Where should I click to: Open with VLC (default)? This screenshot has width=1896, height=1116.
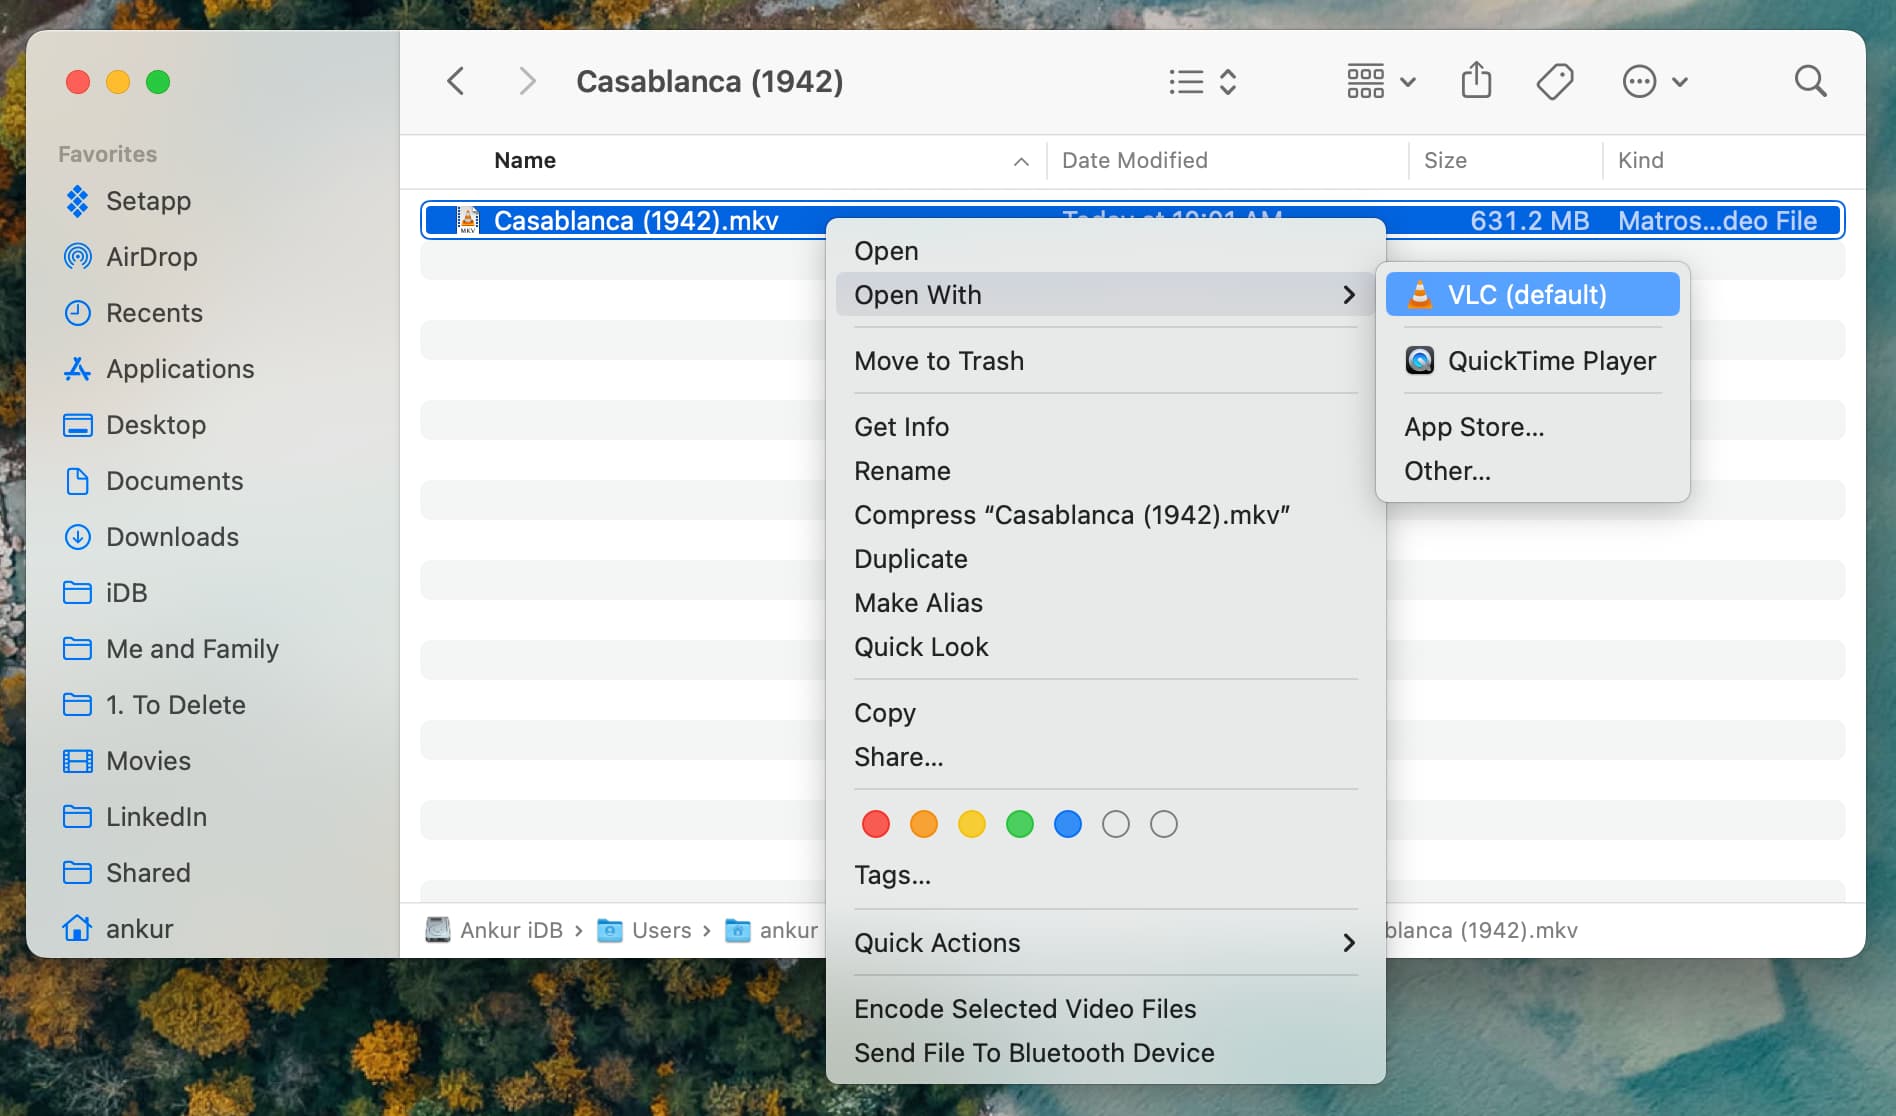[x=1533, y=295]
